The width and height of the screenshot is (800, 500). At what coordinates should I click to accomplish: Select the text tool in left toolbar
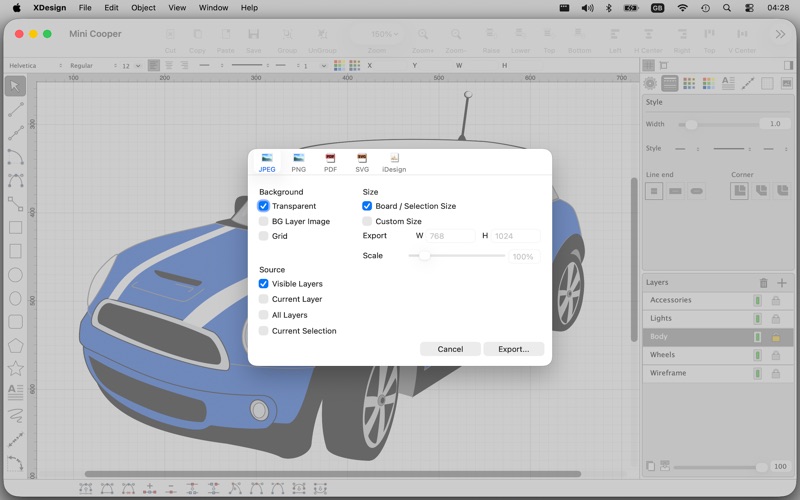pos(15,391)
